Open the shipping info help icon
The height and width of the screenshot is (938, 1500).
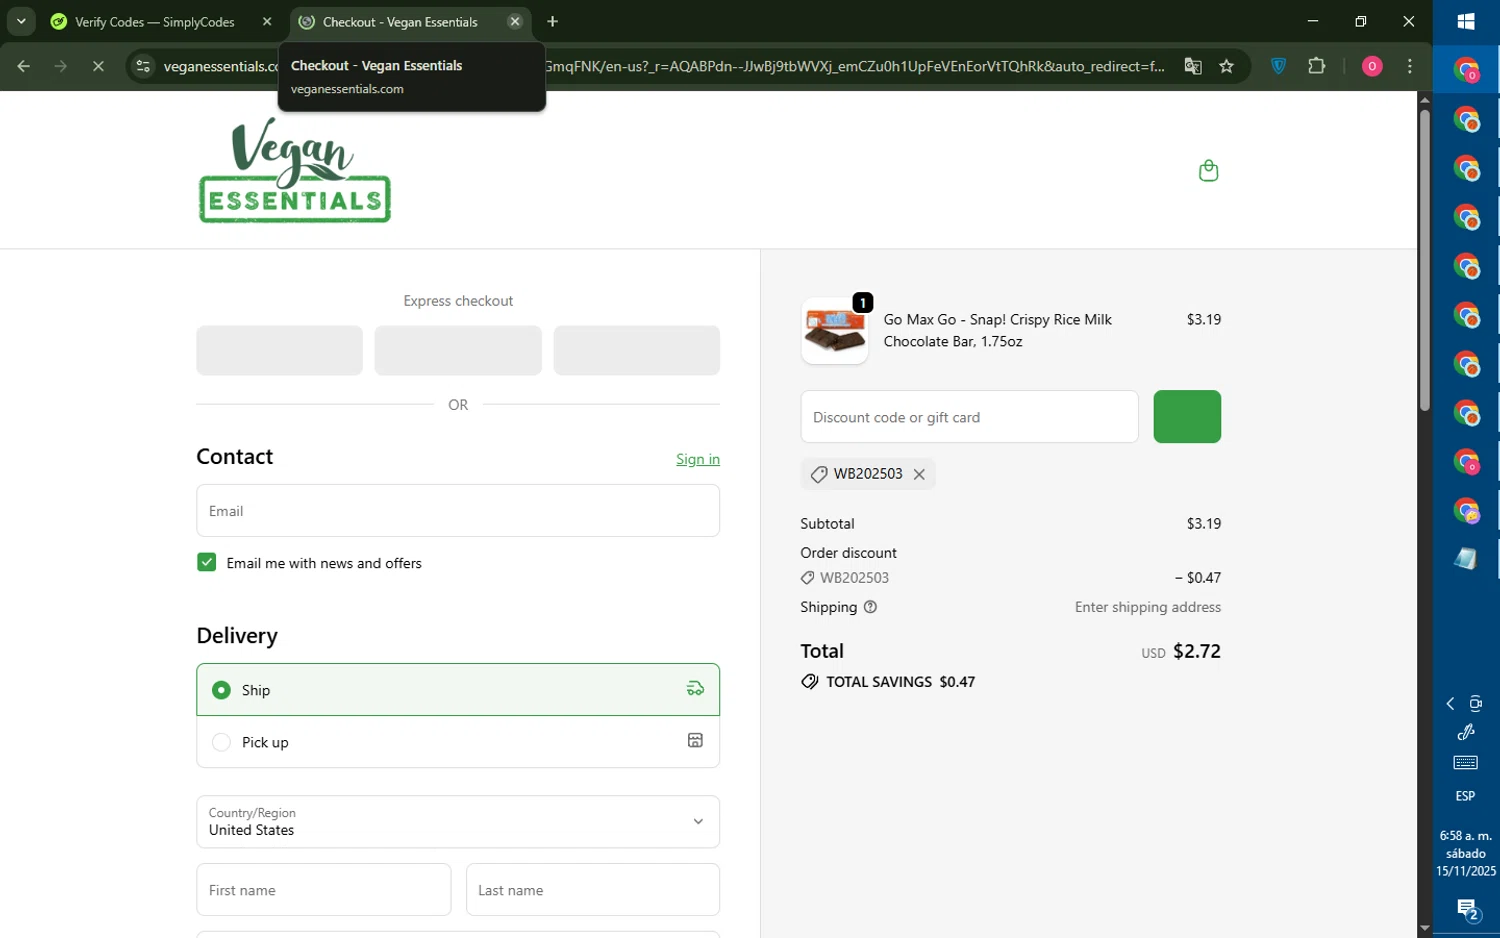pos(870,607)
